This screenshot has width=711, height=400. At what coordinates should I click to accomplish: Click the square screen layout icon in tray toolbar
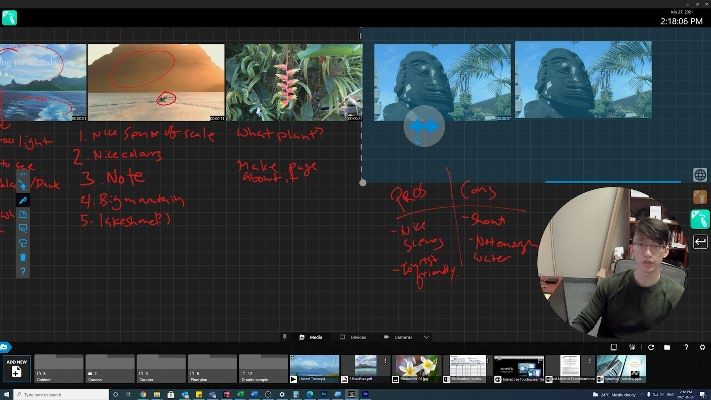point(614,347)
